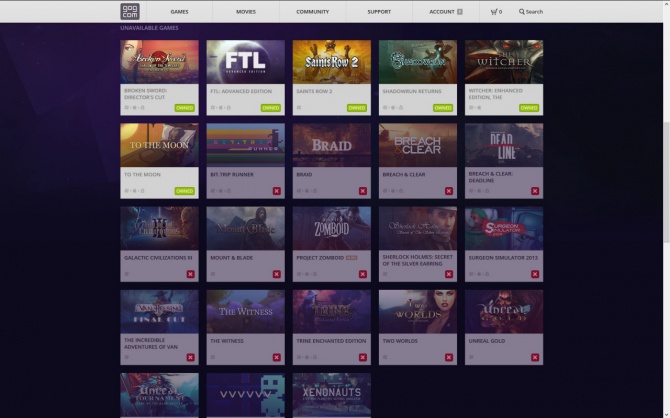The height and width of the screenshot is (418, 670).
Task: Open the Account menu
Action: coord(446,12)
